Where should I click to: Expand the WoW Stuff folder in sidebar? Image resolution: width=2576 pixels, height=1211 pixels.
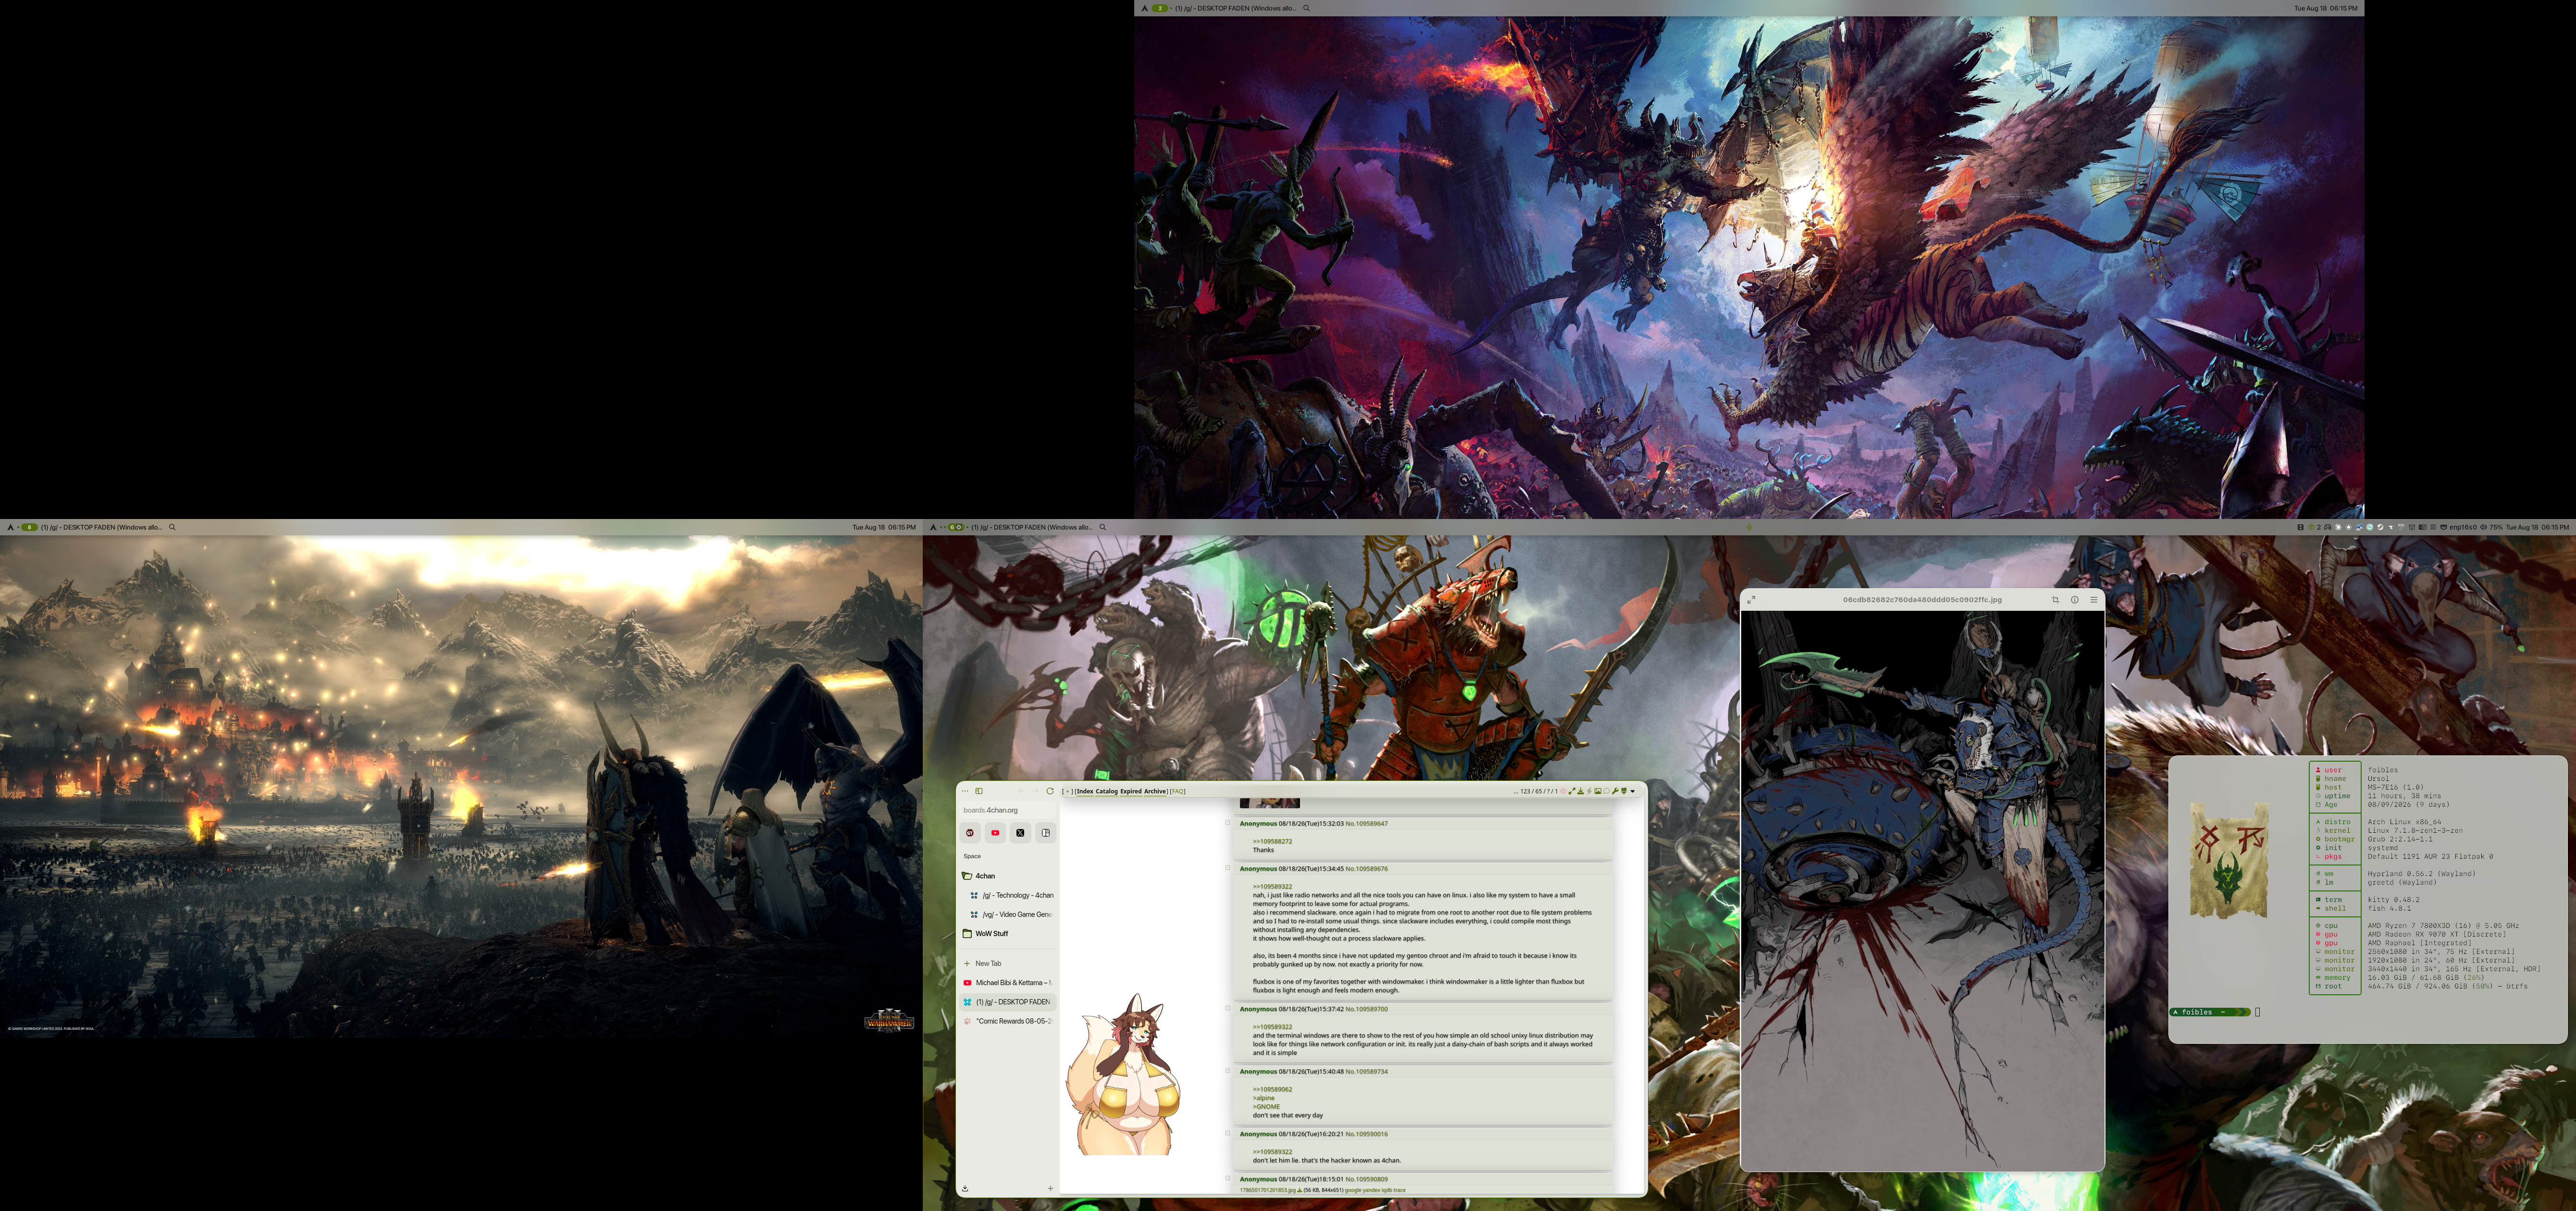(1008, 934)
